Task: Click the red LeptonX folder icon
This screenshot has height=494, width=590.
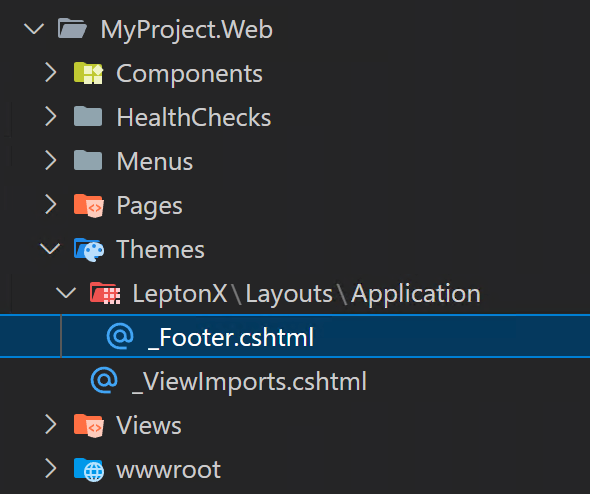Action: tap(105, 293)
